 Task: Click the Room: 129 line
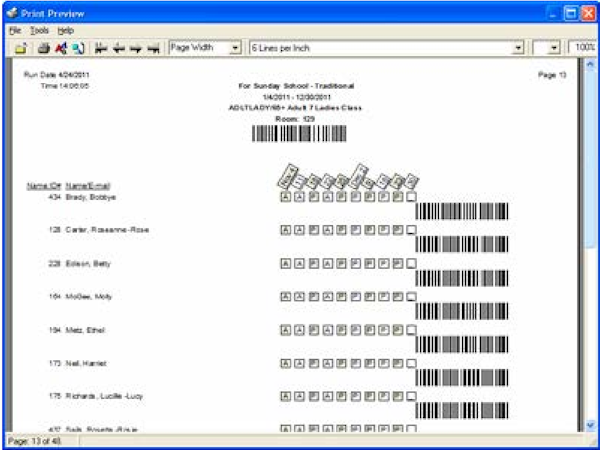295,119
